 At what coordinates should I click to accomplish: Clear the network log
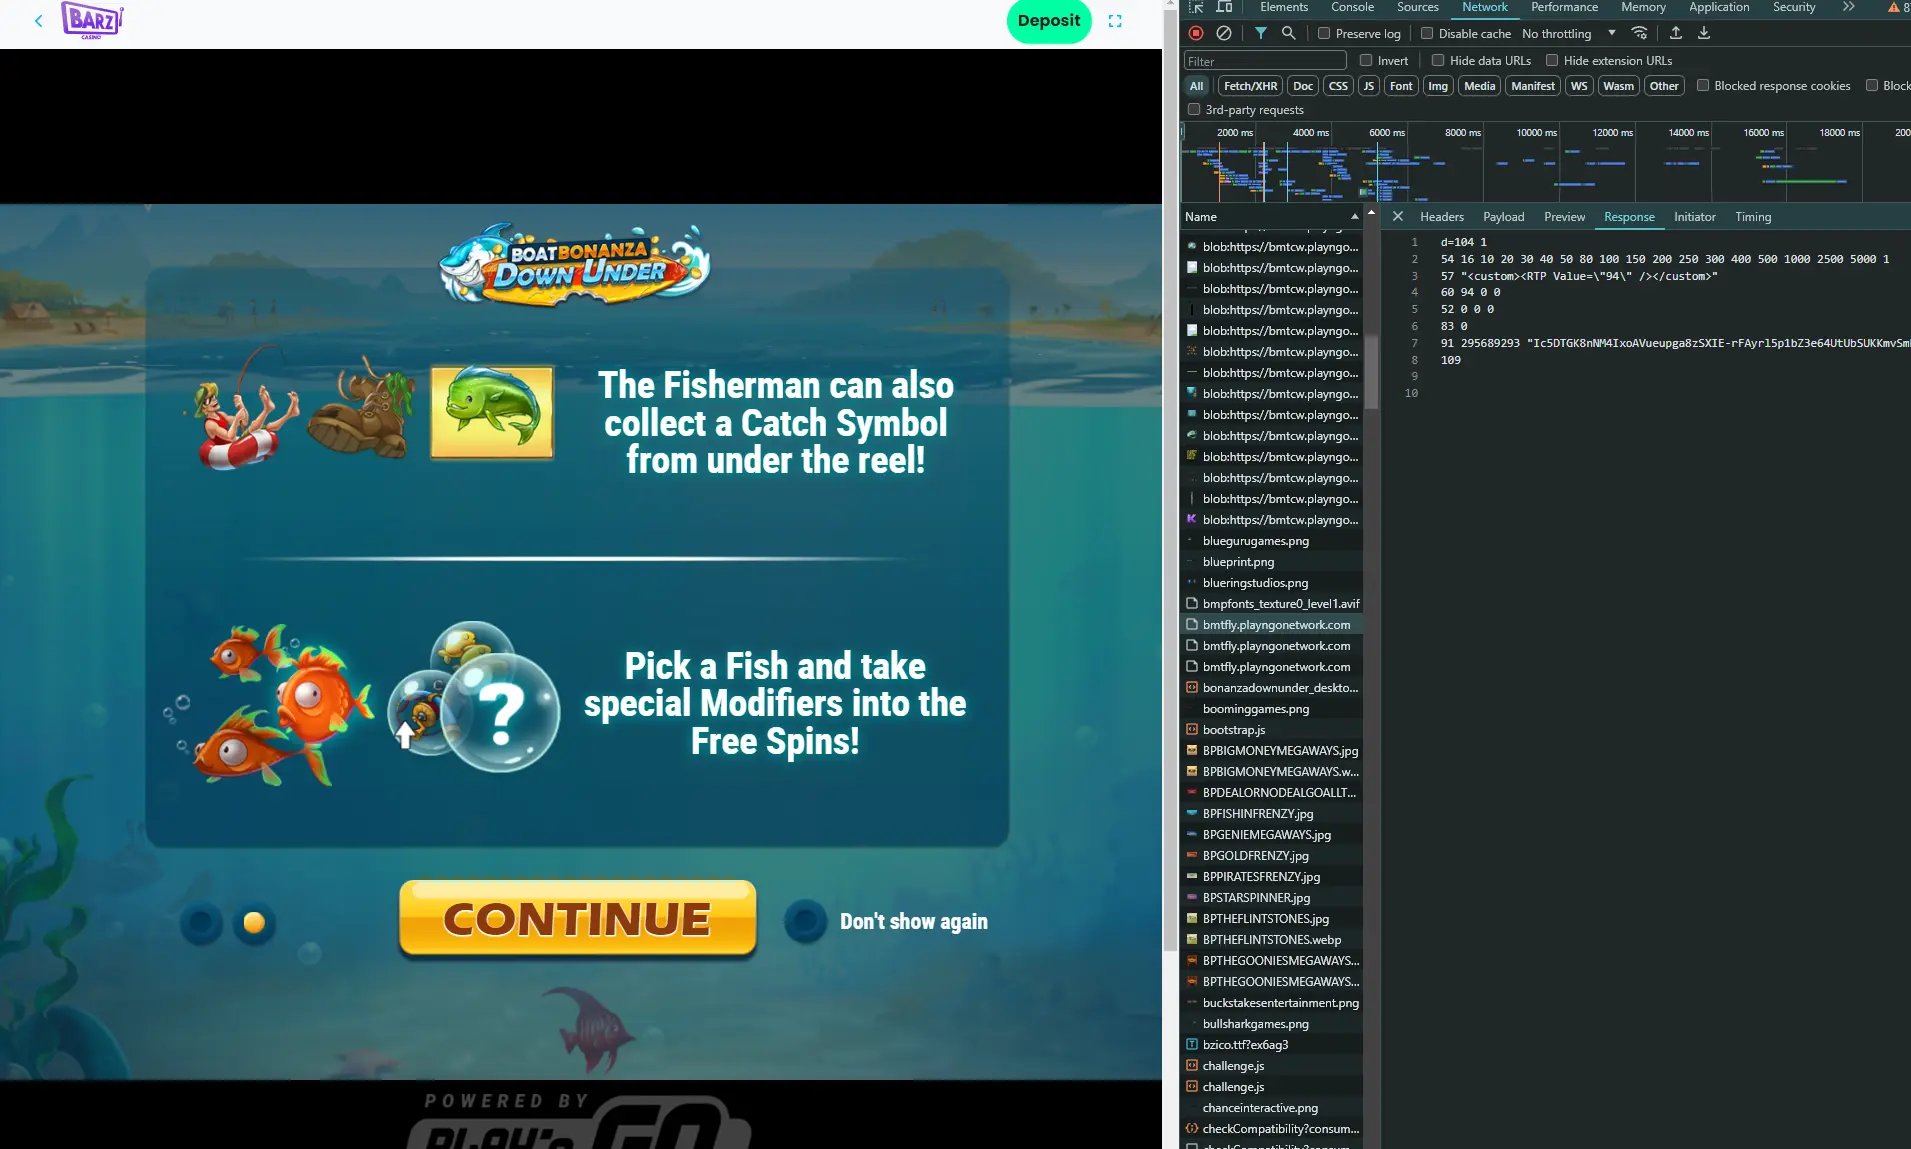tap(1224, 33)
